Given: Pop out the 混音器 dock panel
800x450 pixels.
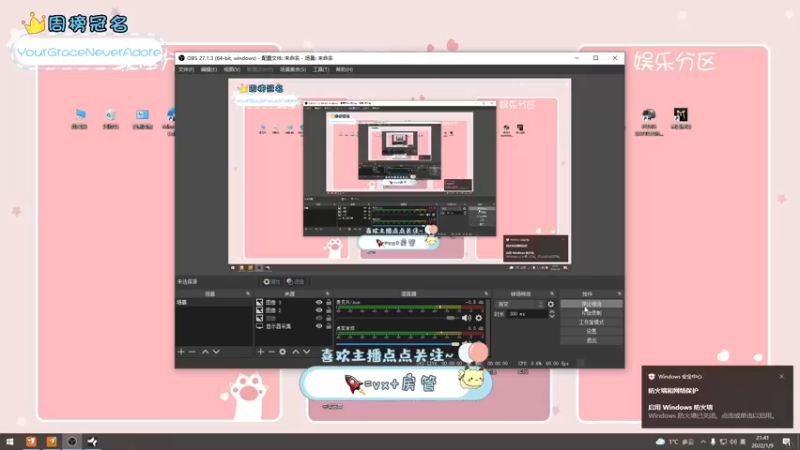Looking at the screenshot, I should 486,294.
